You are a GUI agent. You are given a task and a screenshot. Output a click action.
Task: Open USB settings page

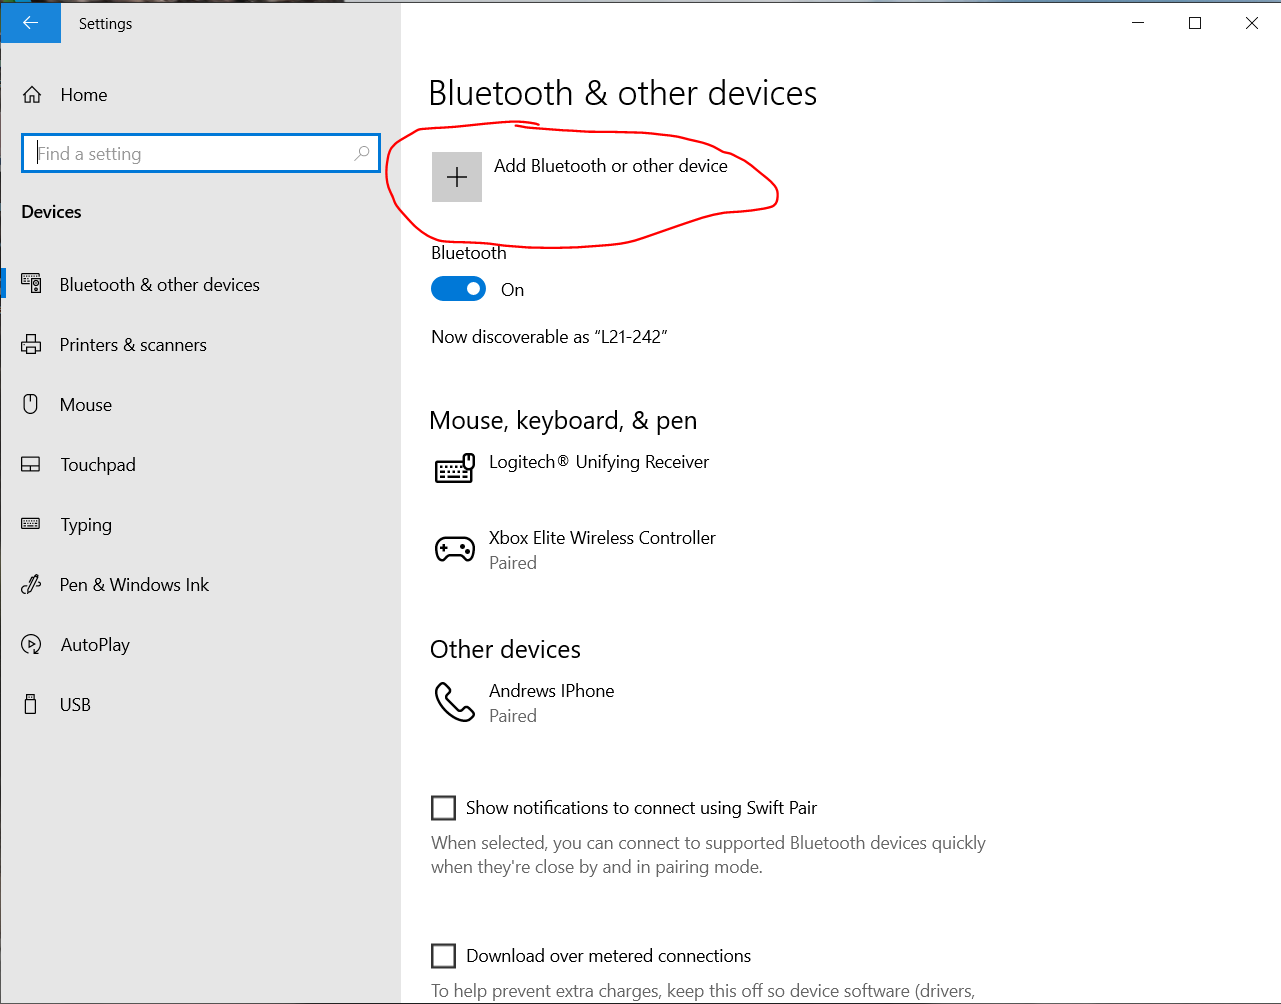75,705
